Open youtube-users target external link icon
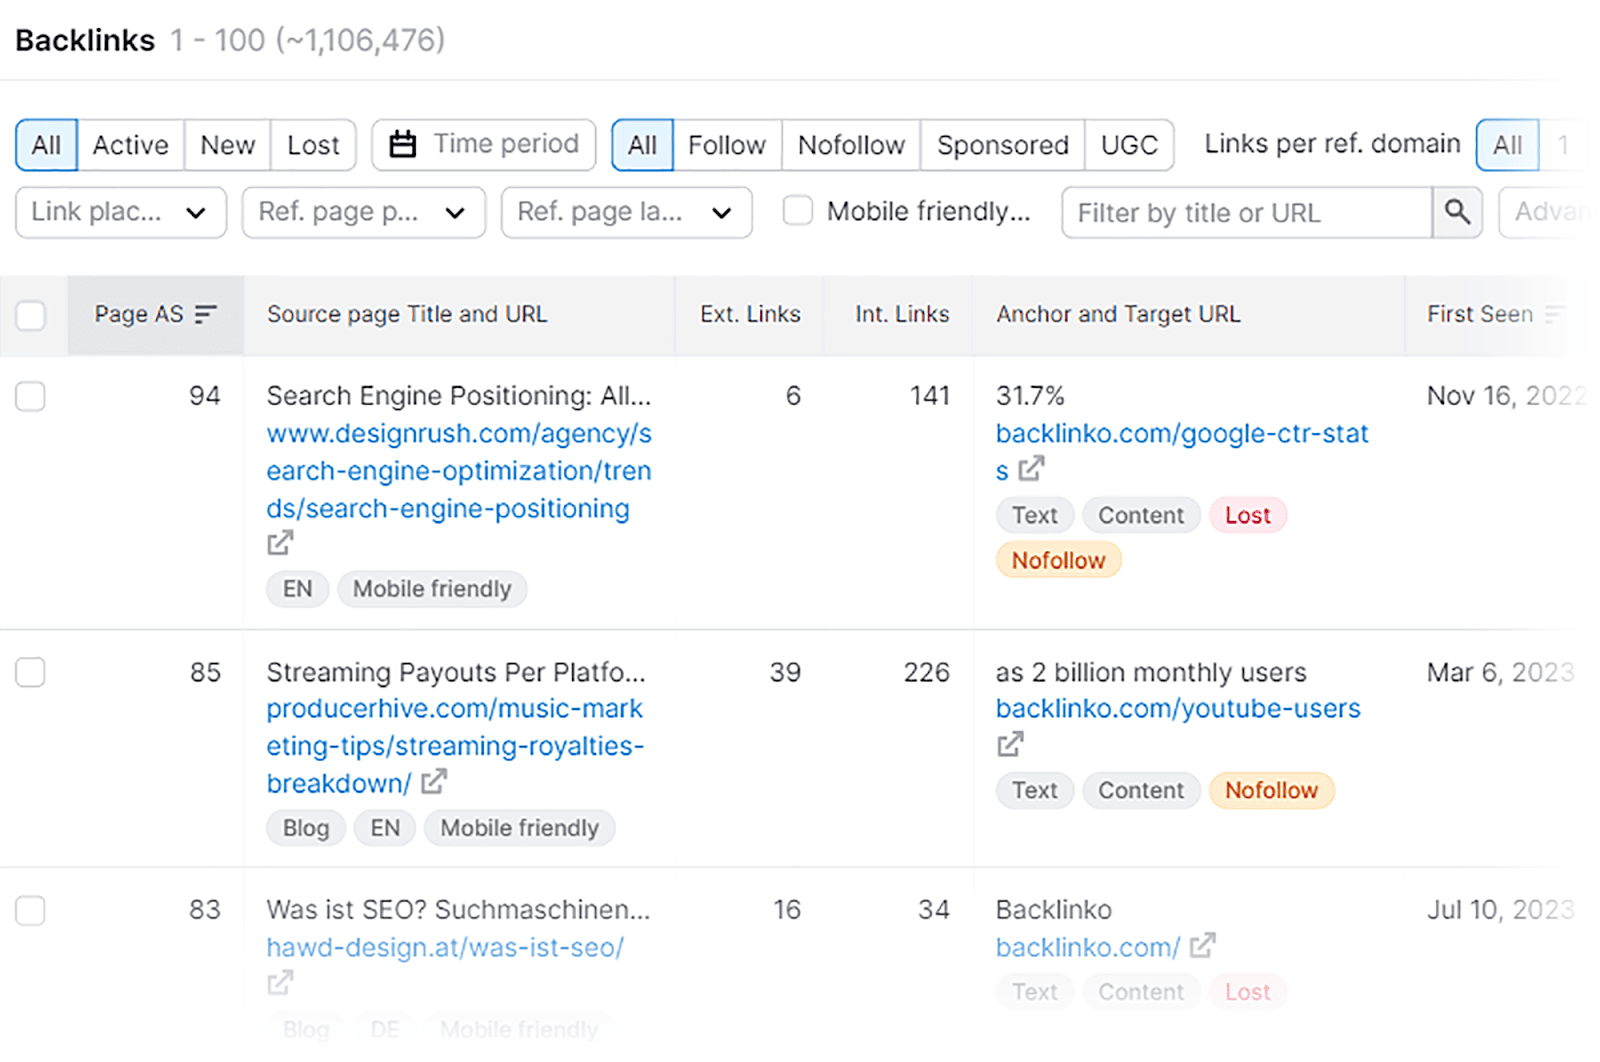 click(1010, 744)
